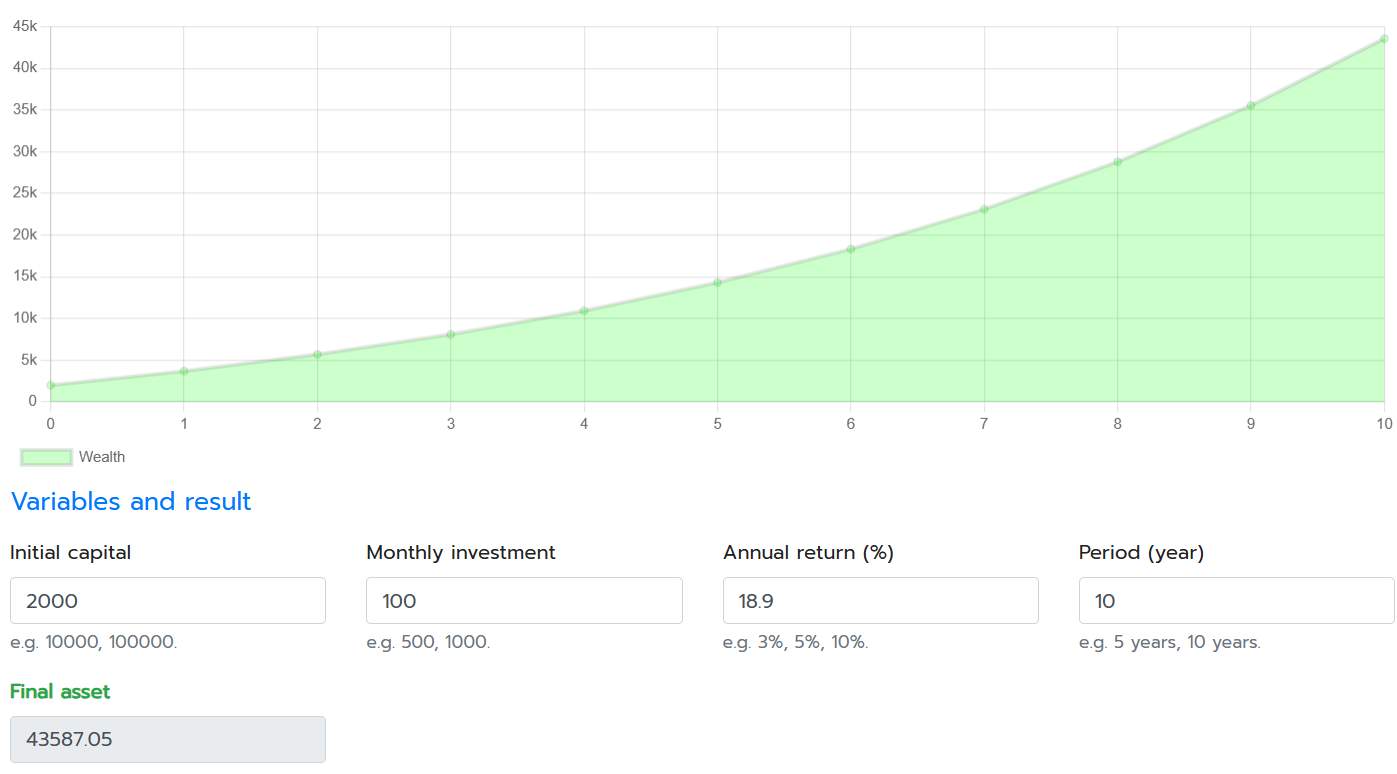Click the chart data point at year 0
Screen dimensions: 1397x774
(x=51, y=385)
